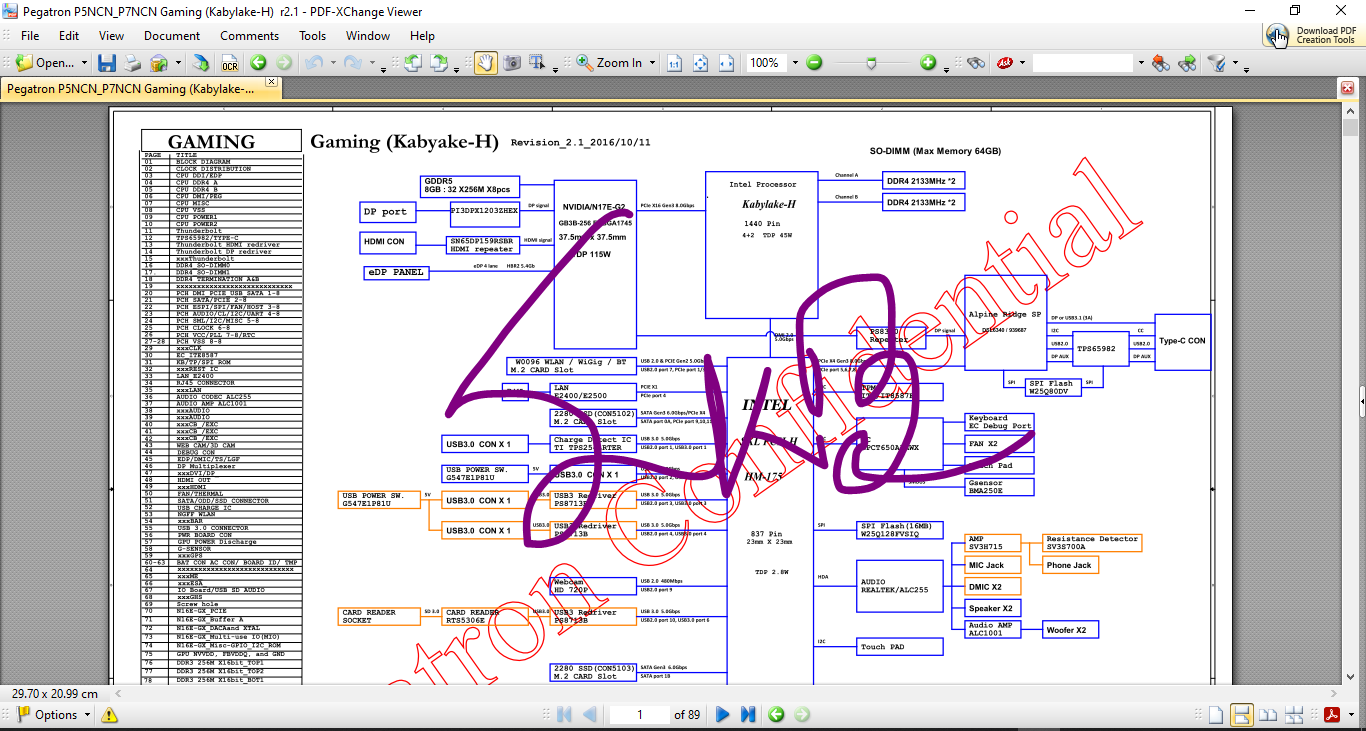1366x731 pixels.
Task: Rotate the page counter-clockwise icon
Action: coord(412,62)
